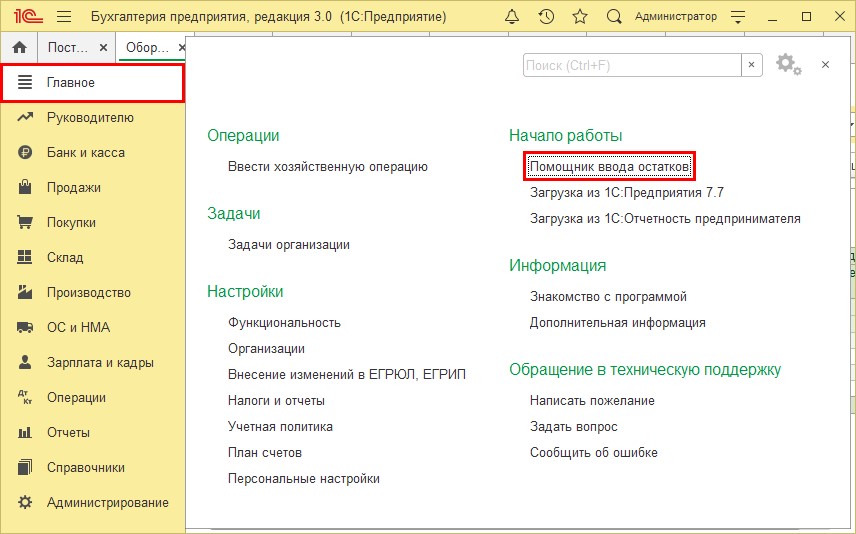This screenshot has width=856, height=534.
Task: Switch to the Пост... tab
Action: coord(68,48)
